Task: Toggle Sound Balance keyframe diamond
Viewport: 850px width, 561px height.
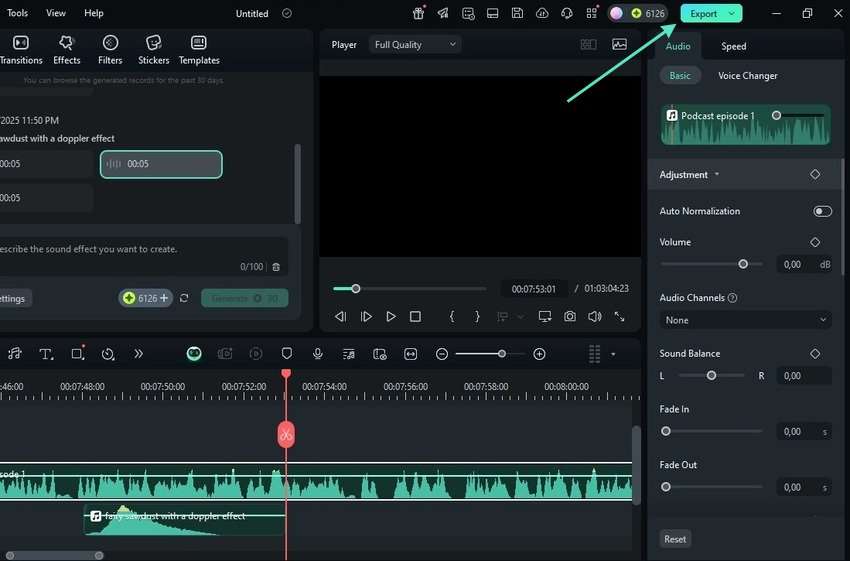Action: (815, 353)
